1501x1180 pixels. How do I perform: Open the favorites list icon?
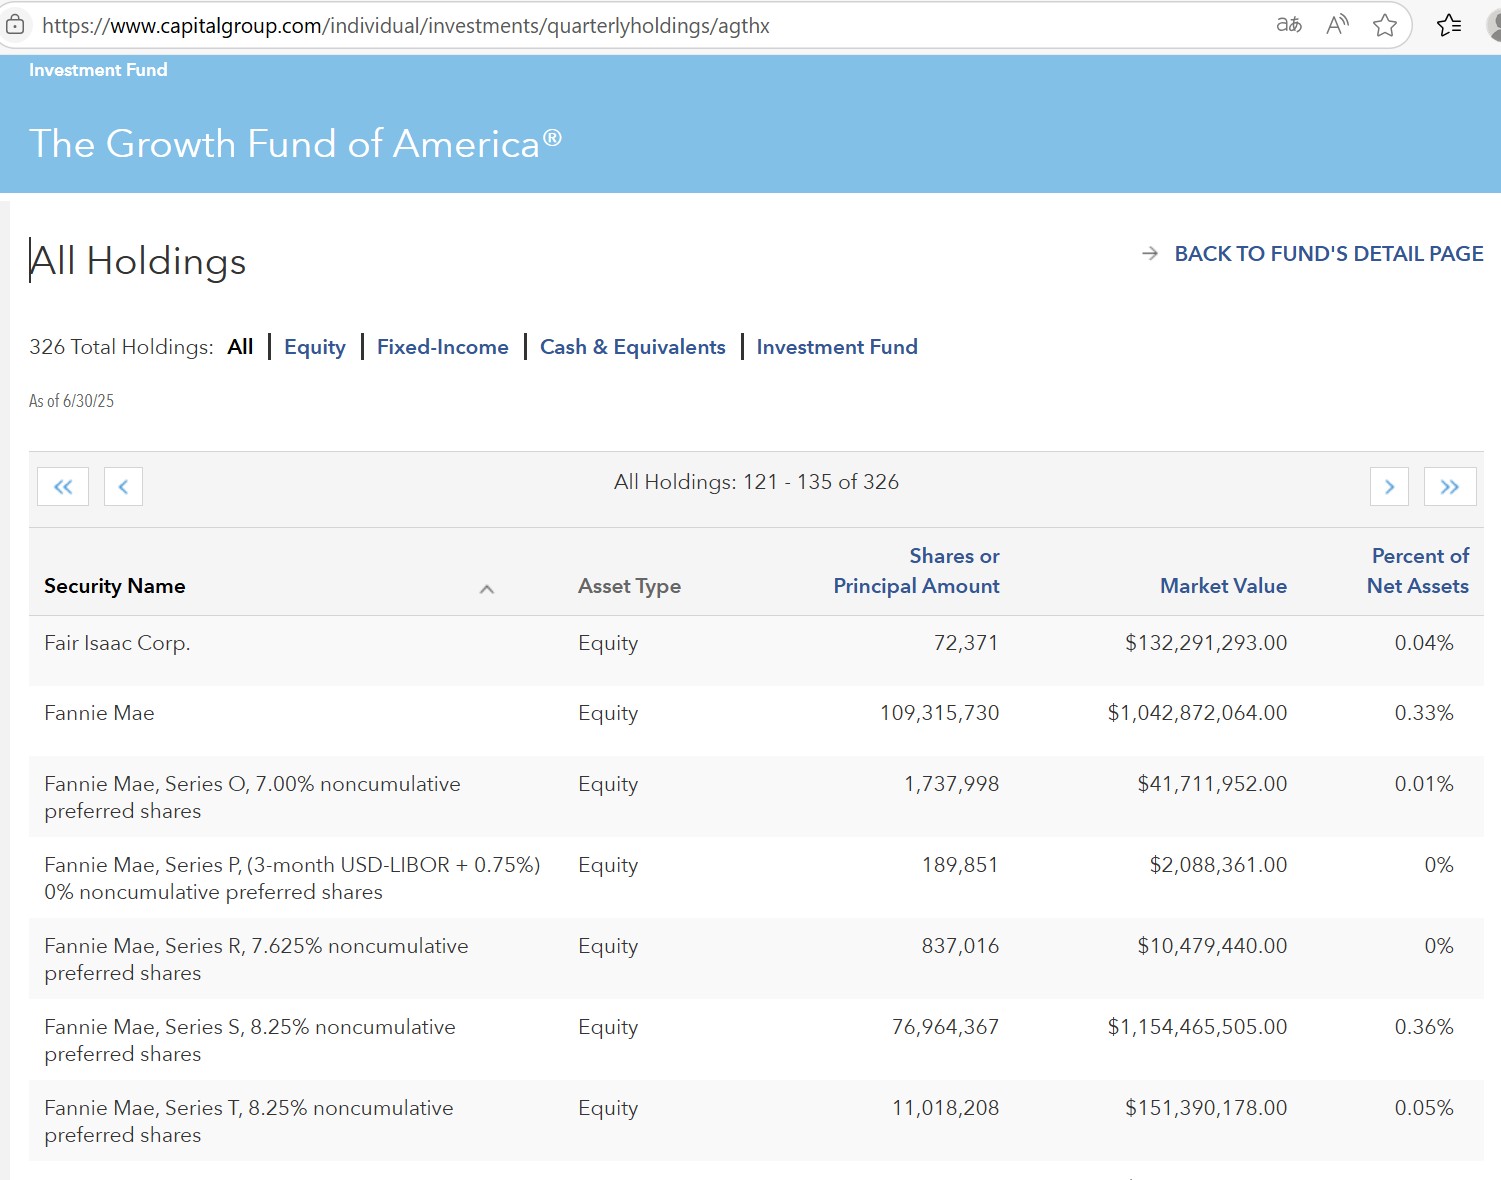1448,25
